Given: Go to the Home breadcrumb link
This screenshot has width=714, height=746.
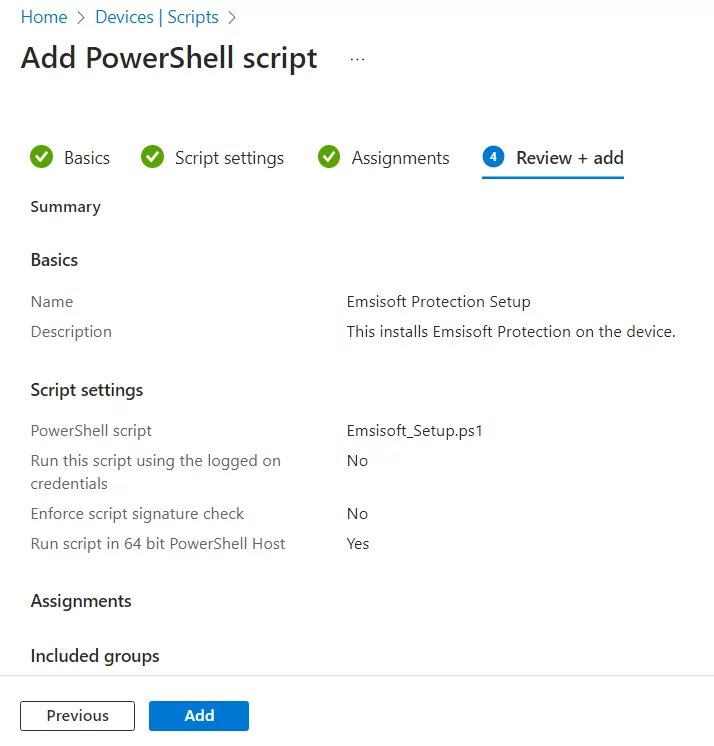Looking at the screenshot, I should pyautogui.click(x=44, y=17).
